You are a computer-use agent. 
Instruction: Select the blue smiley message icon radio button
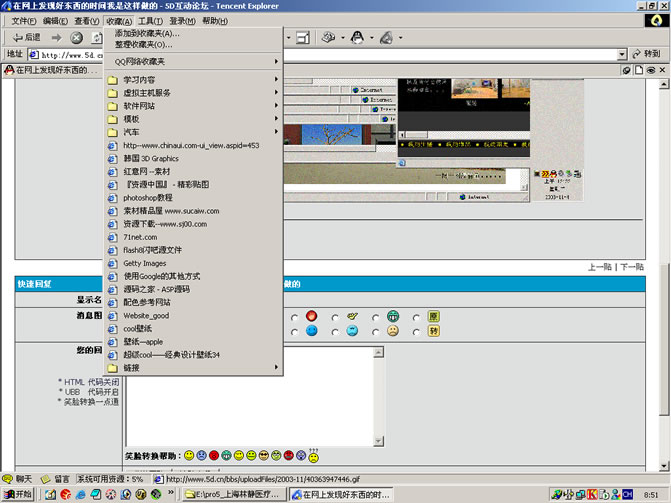(x=294, y=332)
